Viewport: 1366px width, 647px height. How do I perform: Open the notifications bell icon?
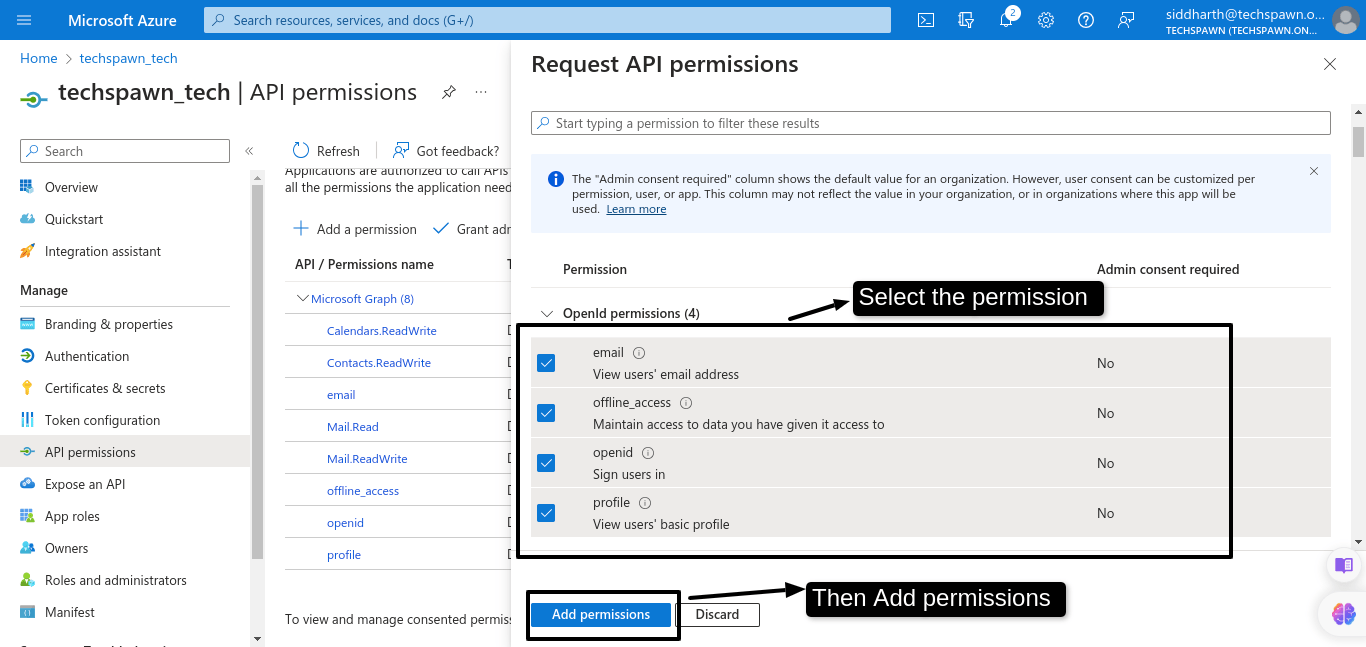(1006, 20)
